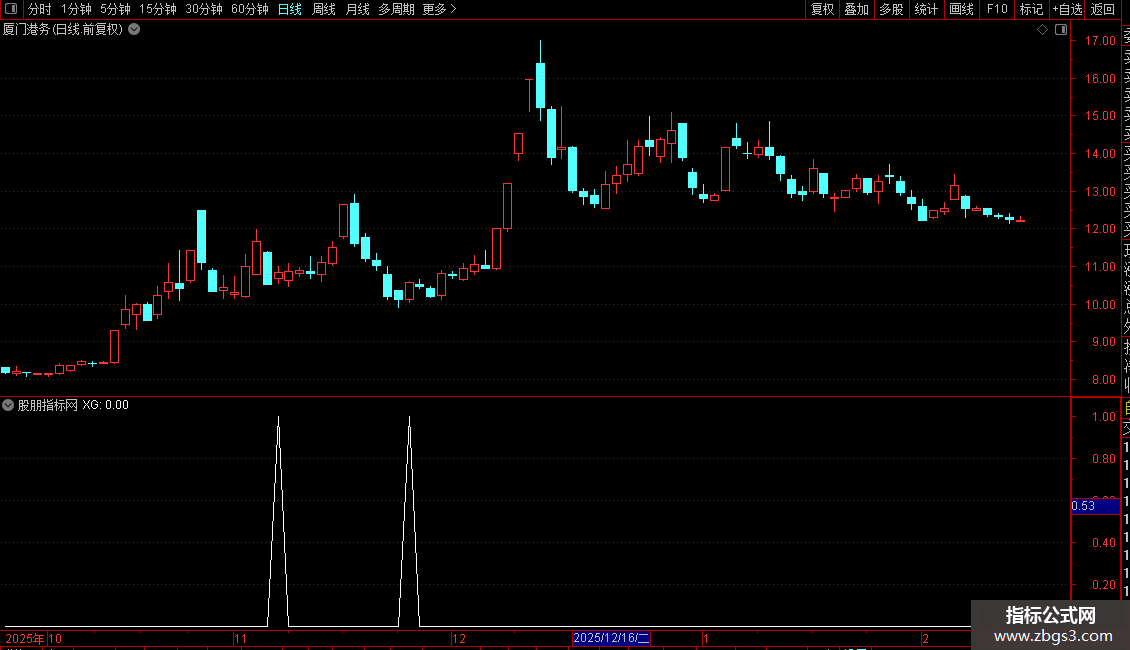
Task: Click the 股朋指标网 indicator name
Action: (48, 405)
